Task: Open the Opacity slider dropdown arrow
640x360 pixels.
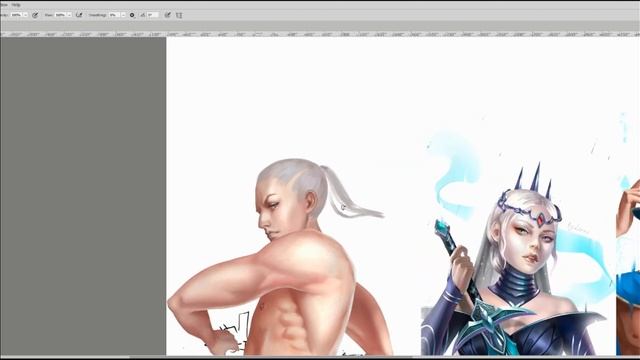Action: (x=26, y=15)
